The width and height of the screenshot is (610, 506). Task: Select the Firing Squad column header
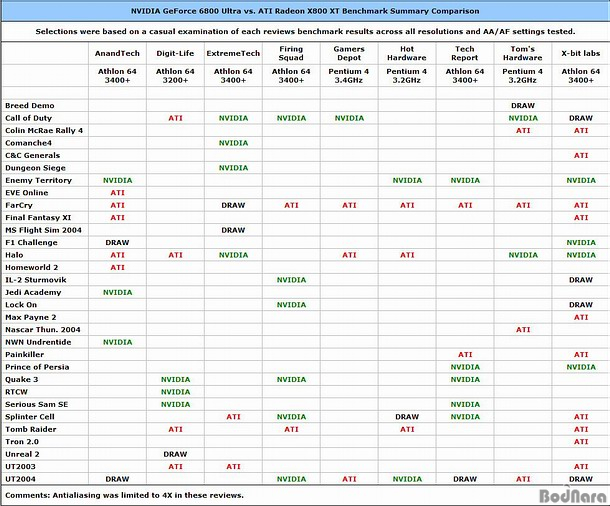click(291, 53)
